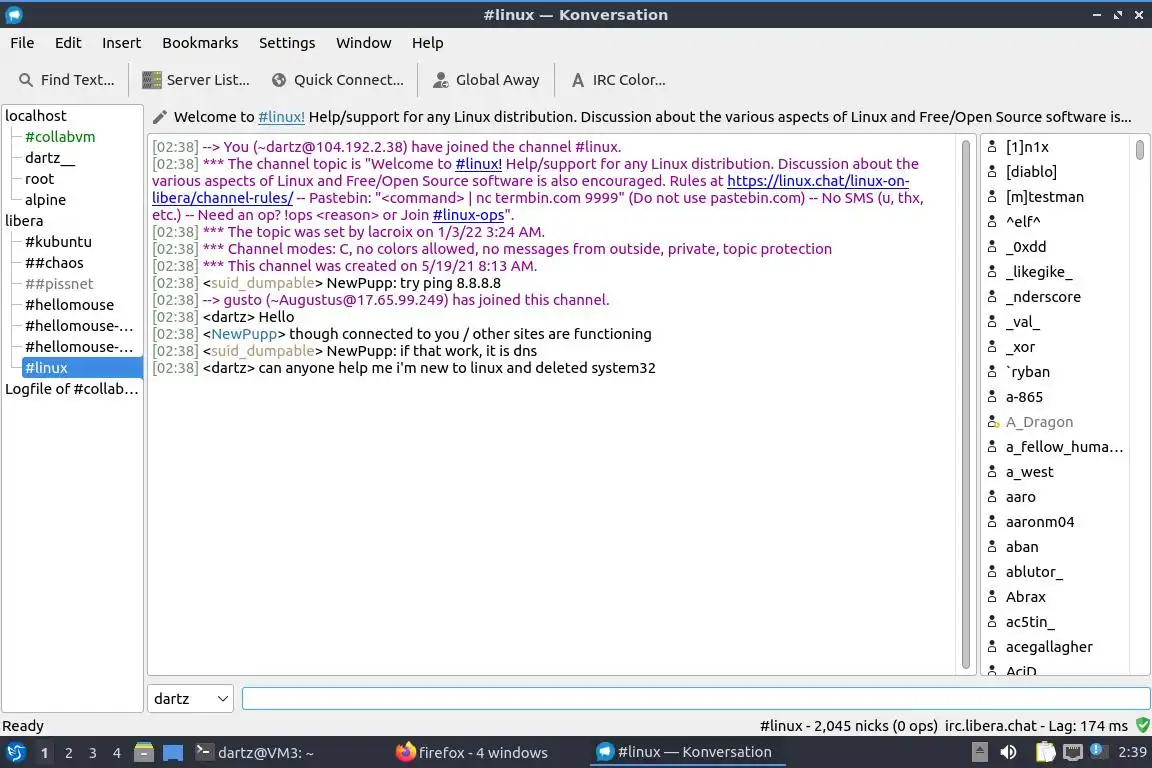Select dartz__ query in localhost
Viewport: 1152px width, 768px height.
click(x=50, y=158)
